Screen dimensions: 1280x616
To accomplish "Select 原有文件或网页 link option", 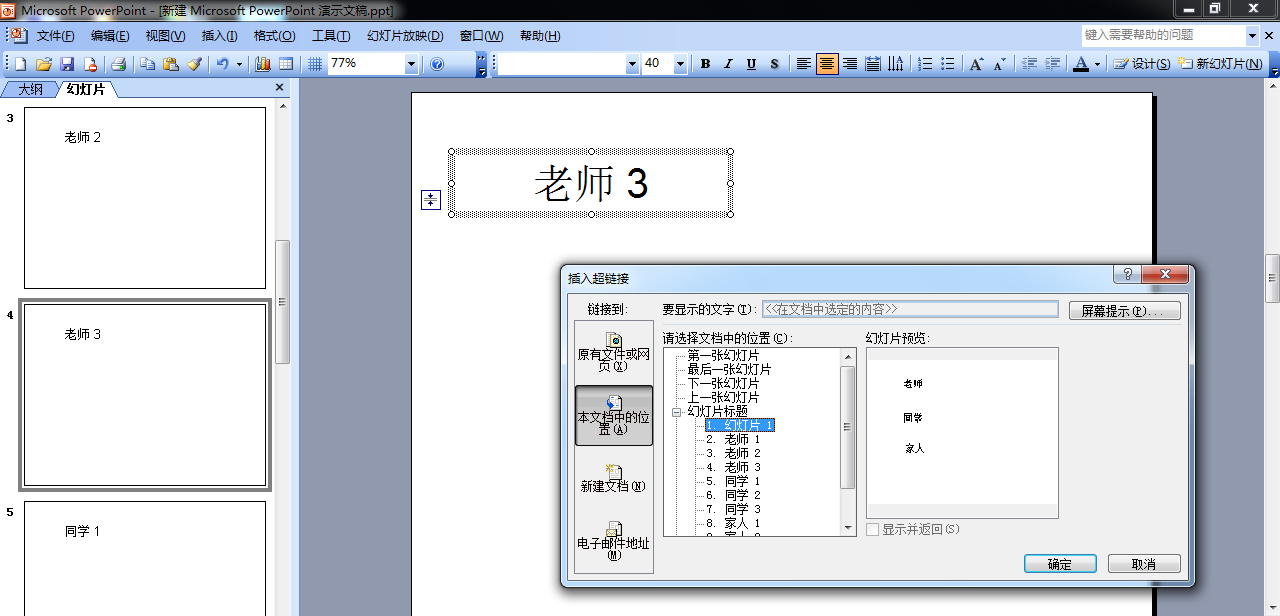I will pyautogui.click(x=614, y=353).
